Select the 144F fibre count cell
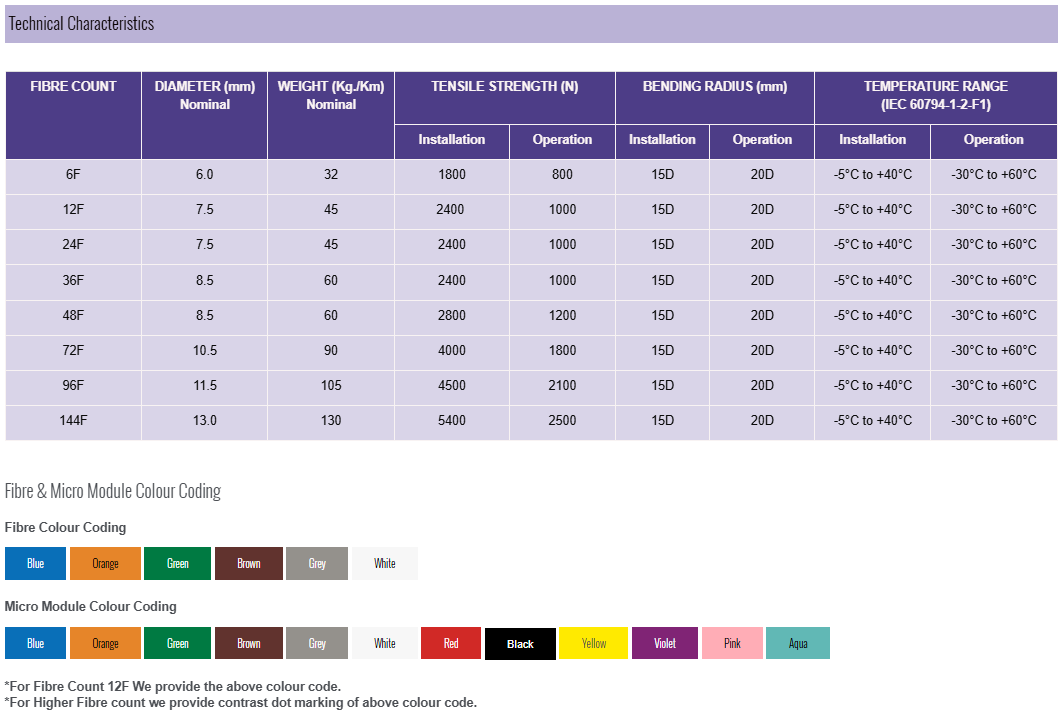This screenshot has height=720, width=1062. (73, 421)
